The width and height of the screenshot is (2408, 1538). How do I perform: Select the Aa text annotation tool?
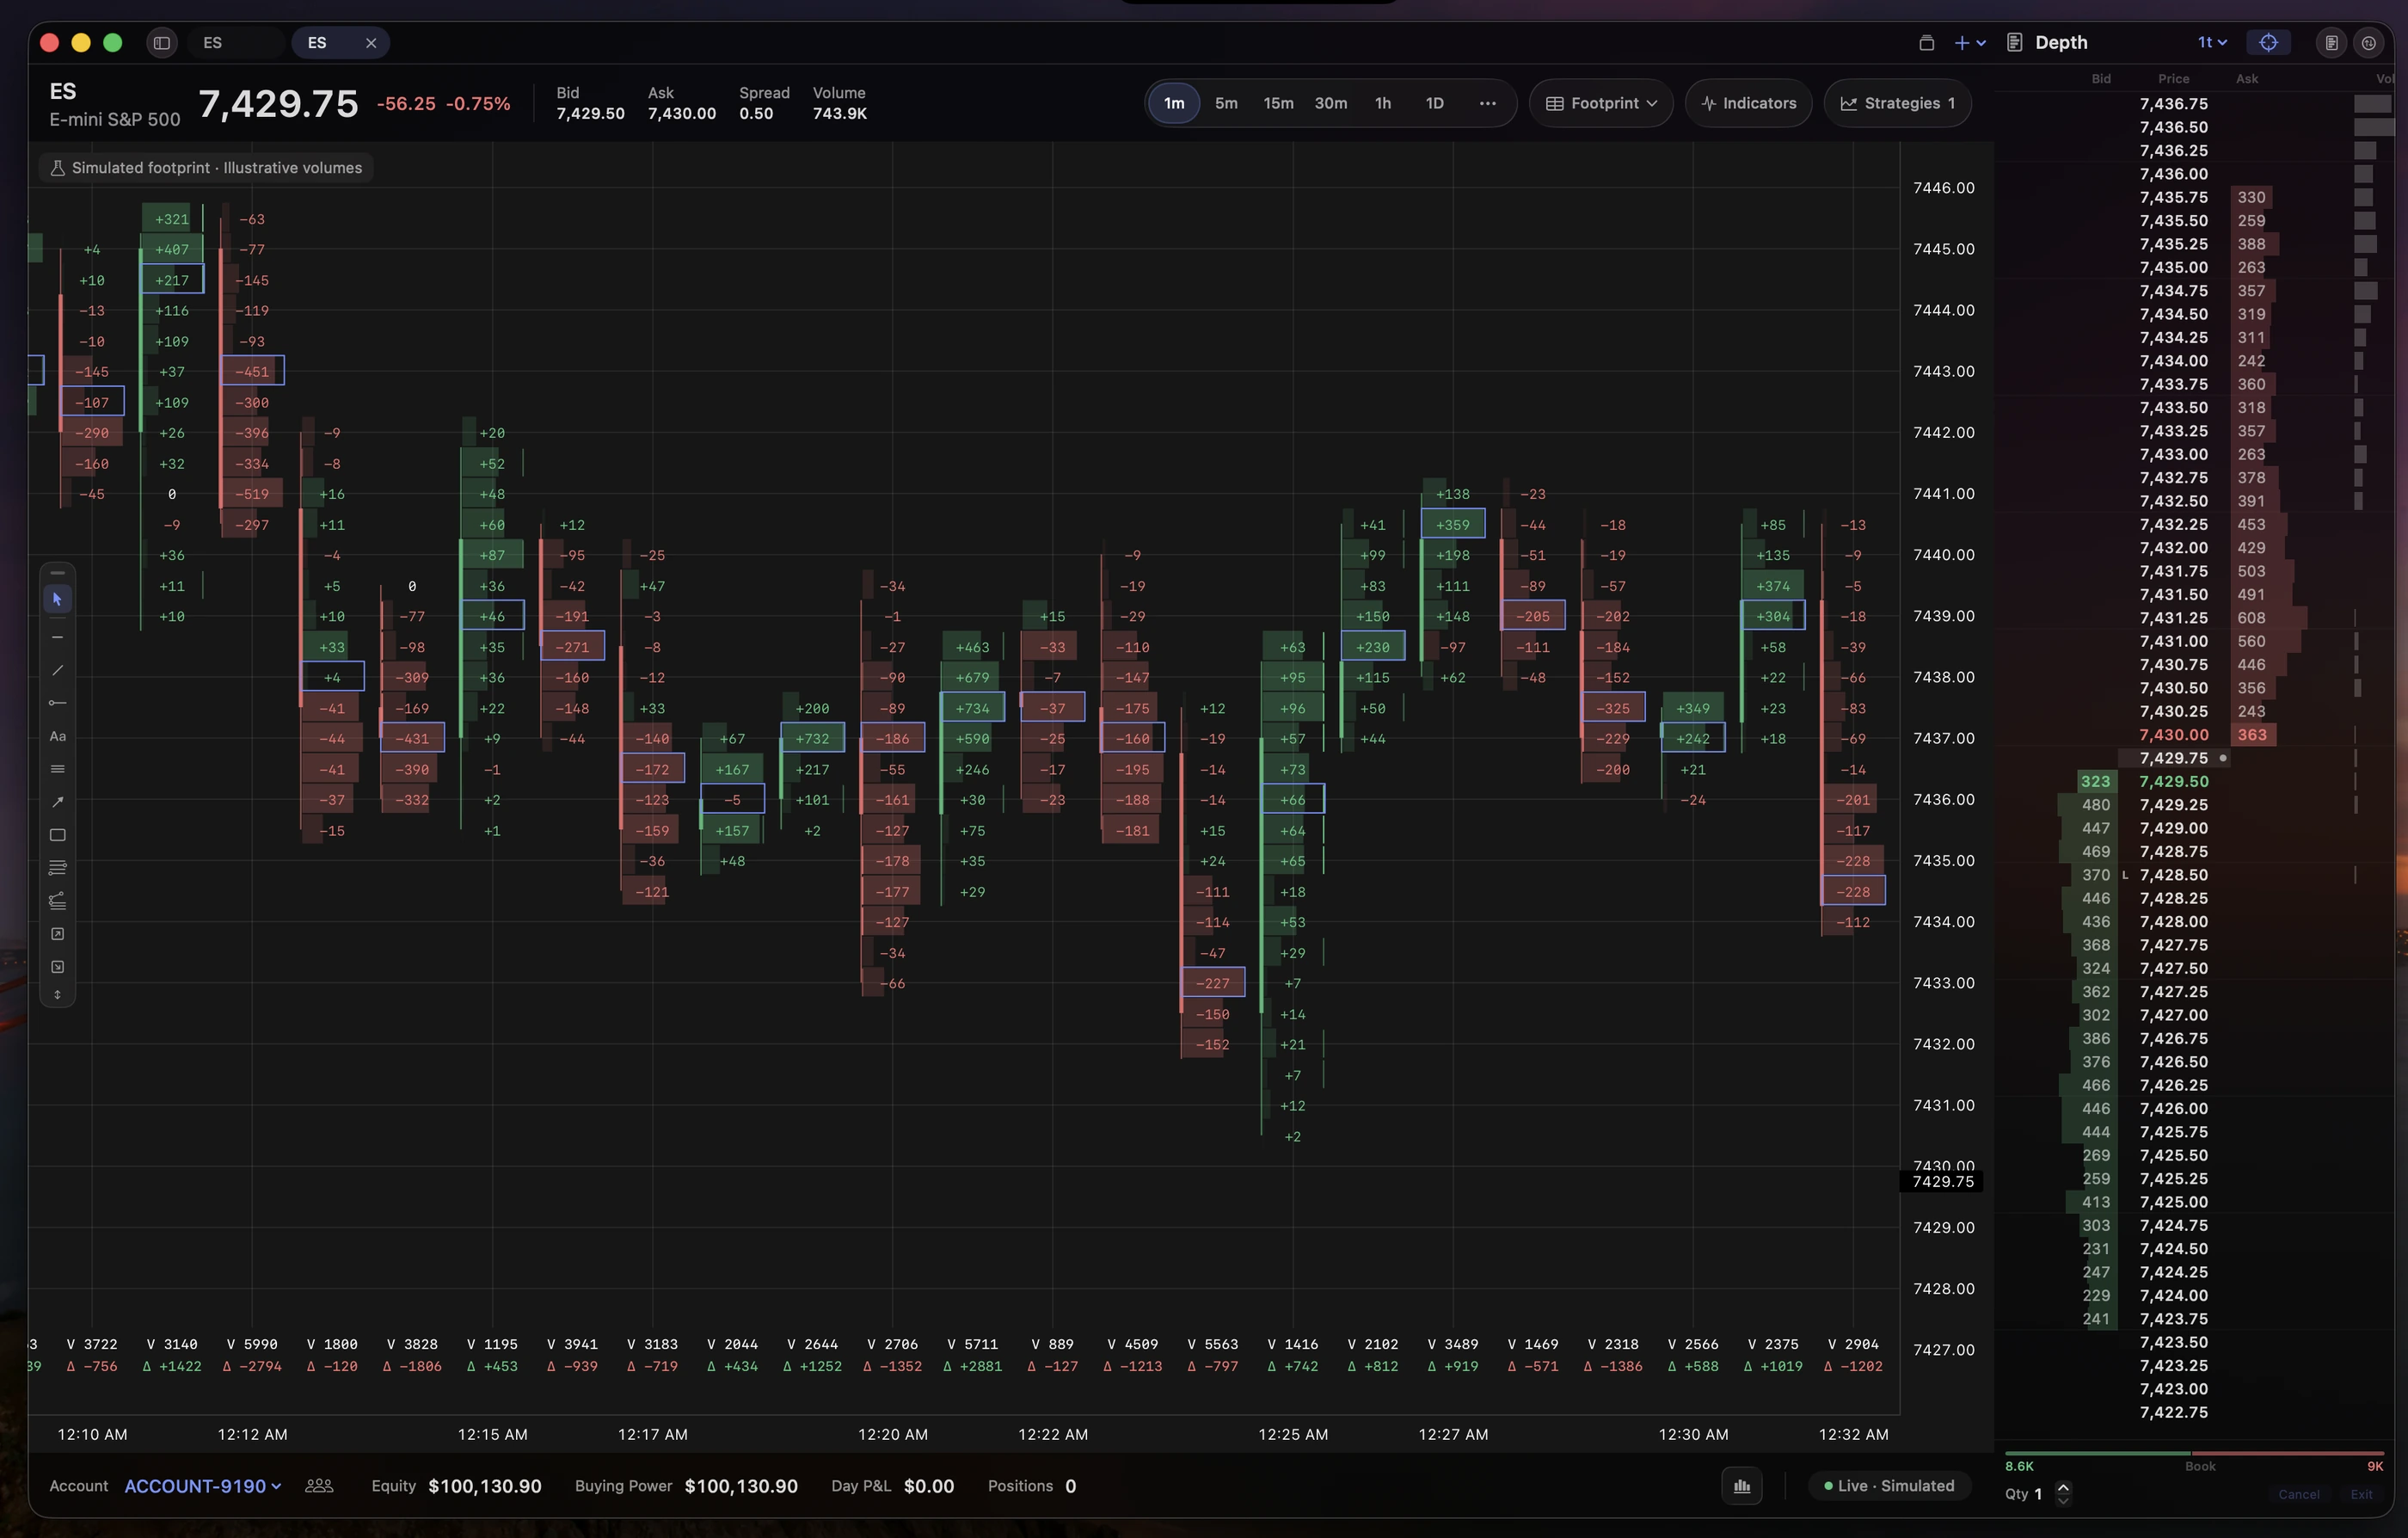coord(57,736)
